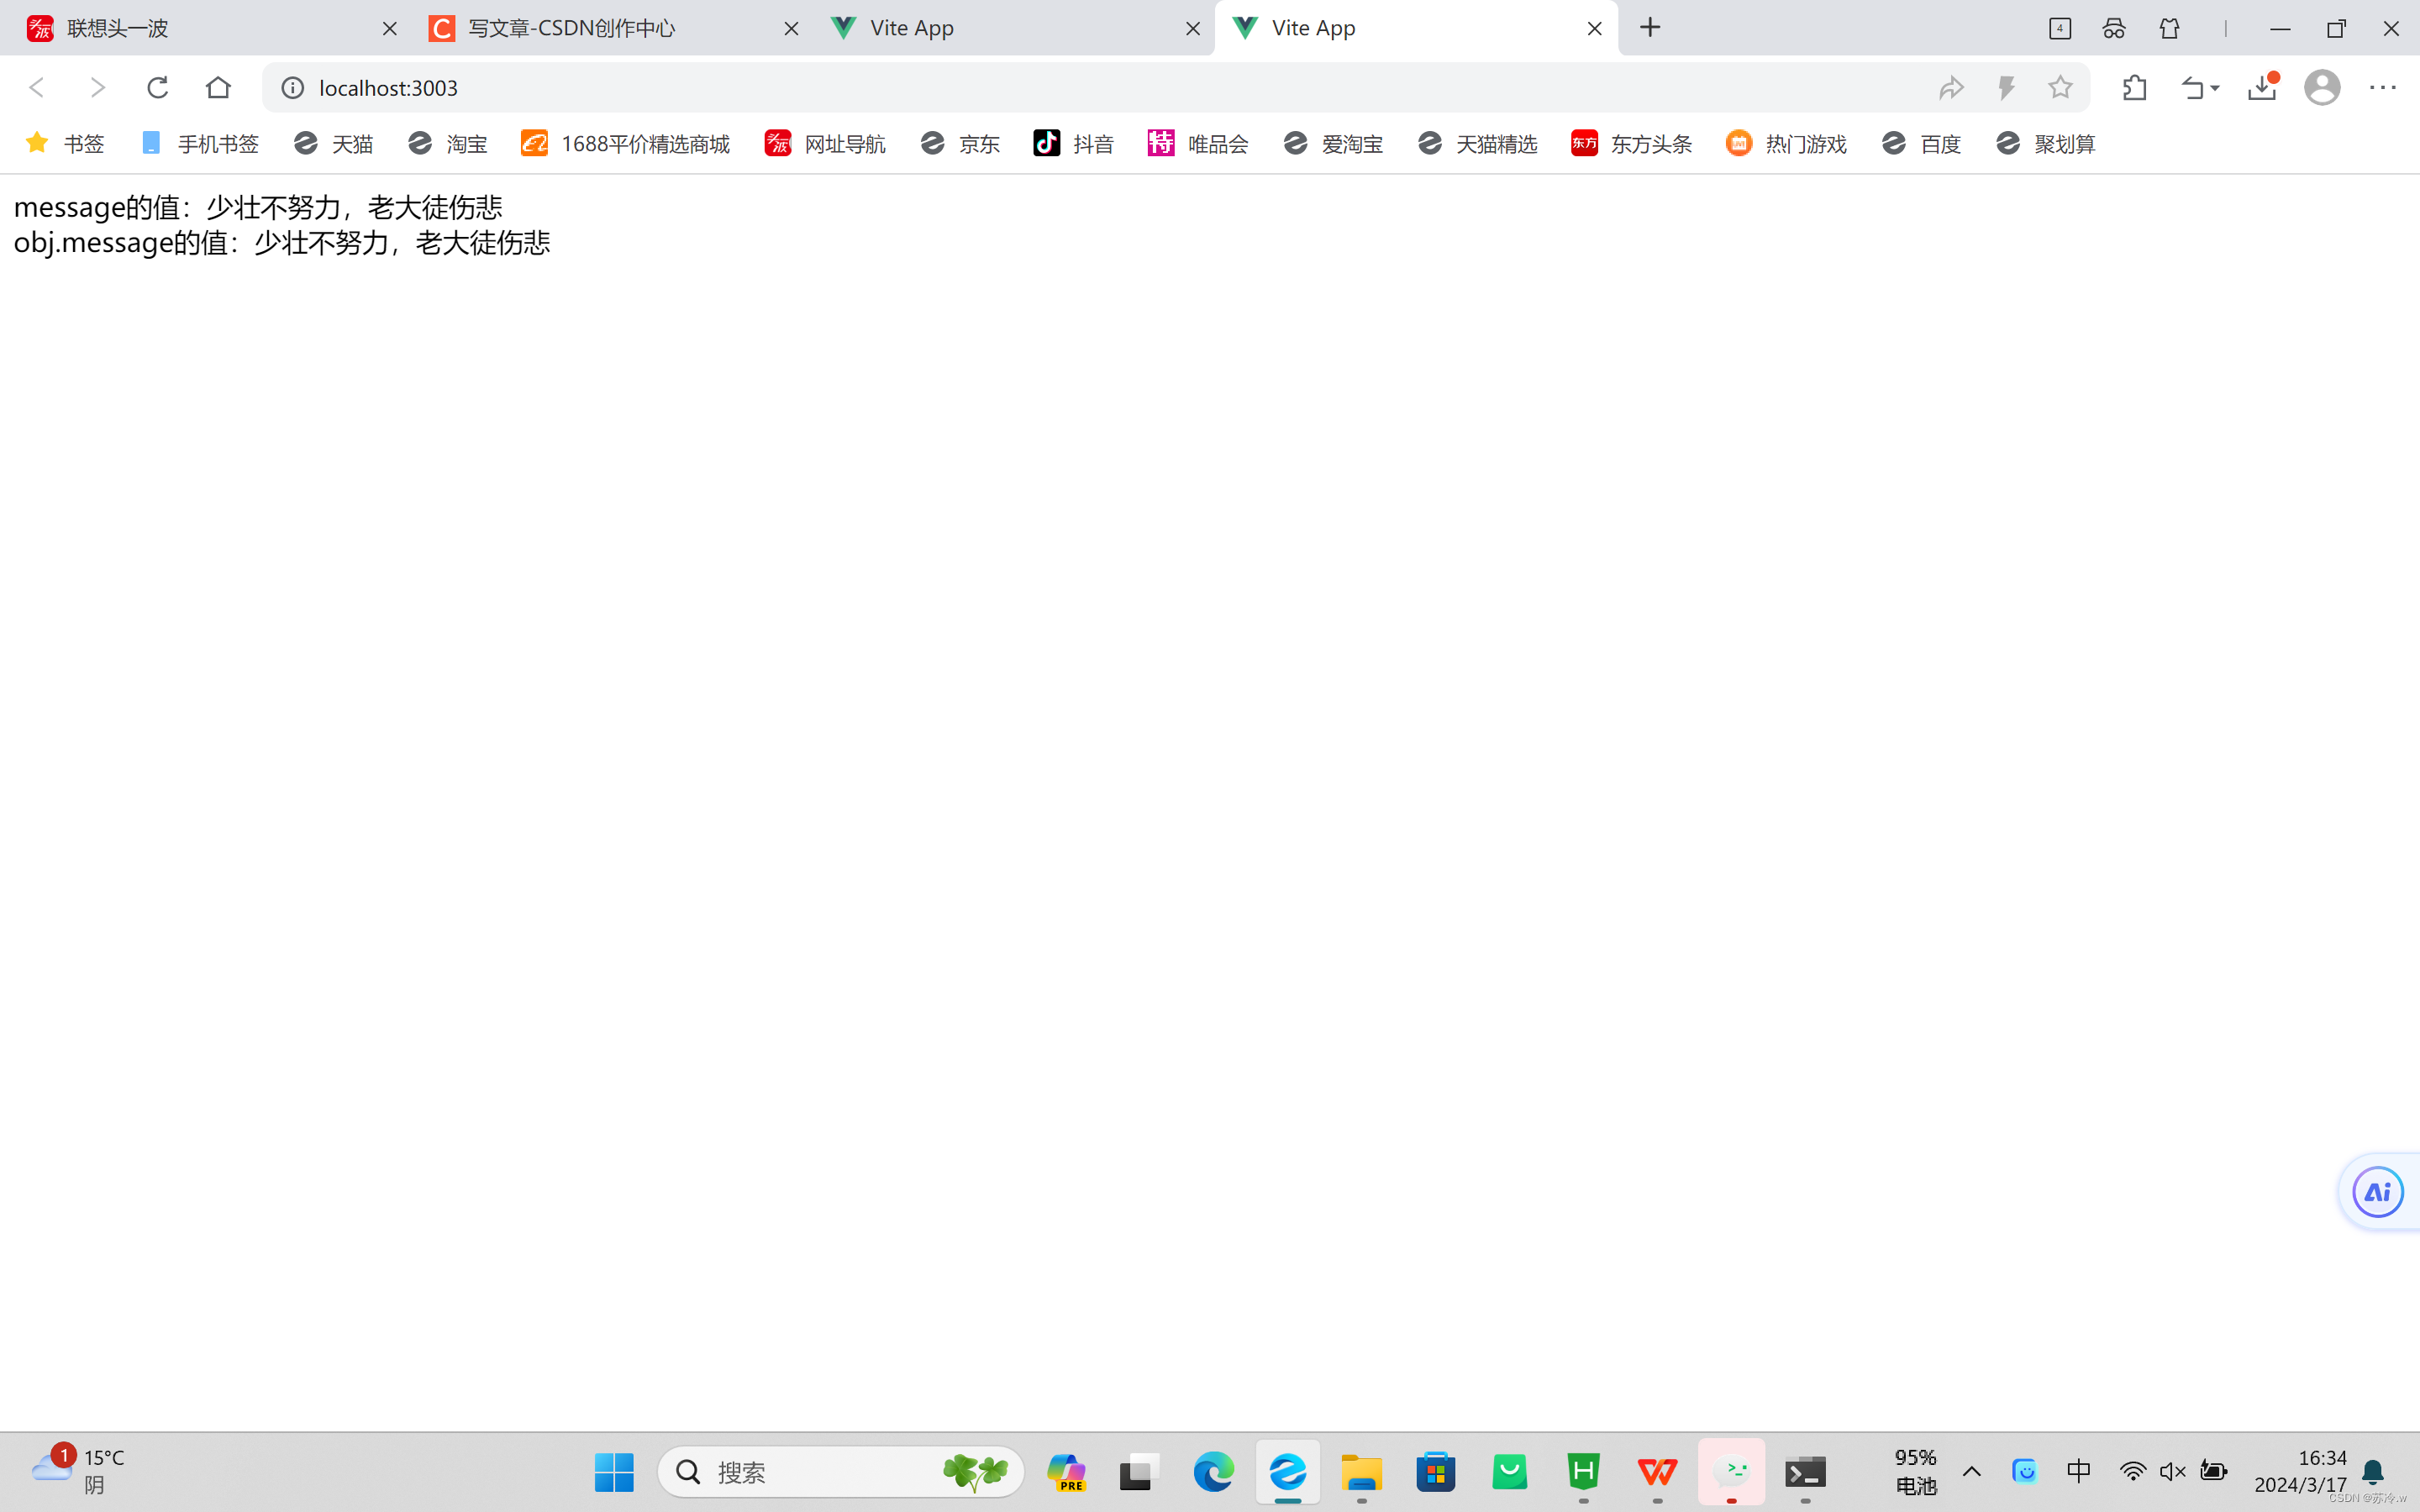Open the Windows Start menu
Screen dimensions: 2420x1512
pyautogui.click(x=614, y=1472)
